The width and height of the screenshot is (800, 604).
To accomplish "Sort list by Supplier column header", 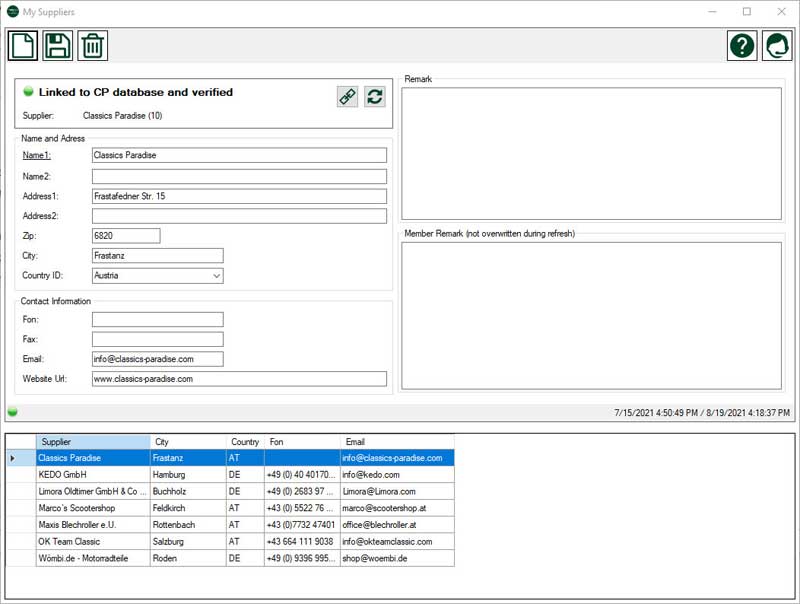I will coord(93,442).
